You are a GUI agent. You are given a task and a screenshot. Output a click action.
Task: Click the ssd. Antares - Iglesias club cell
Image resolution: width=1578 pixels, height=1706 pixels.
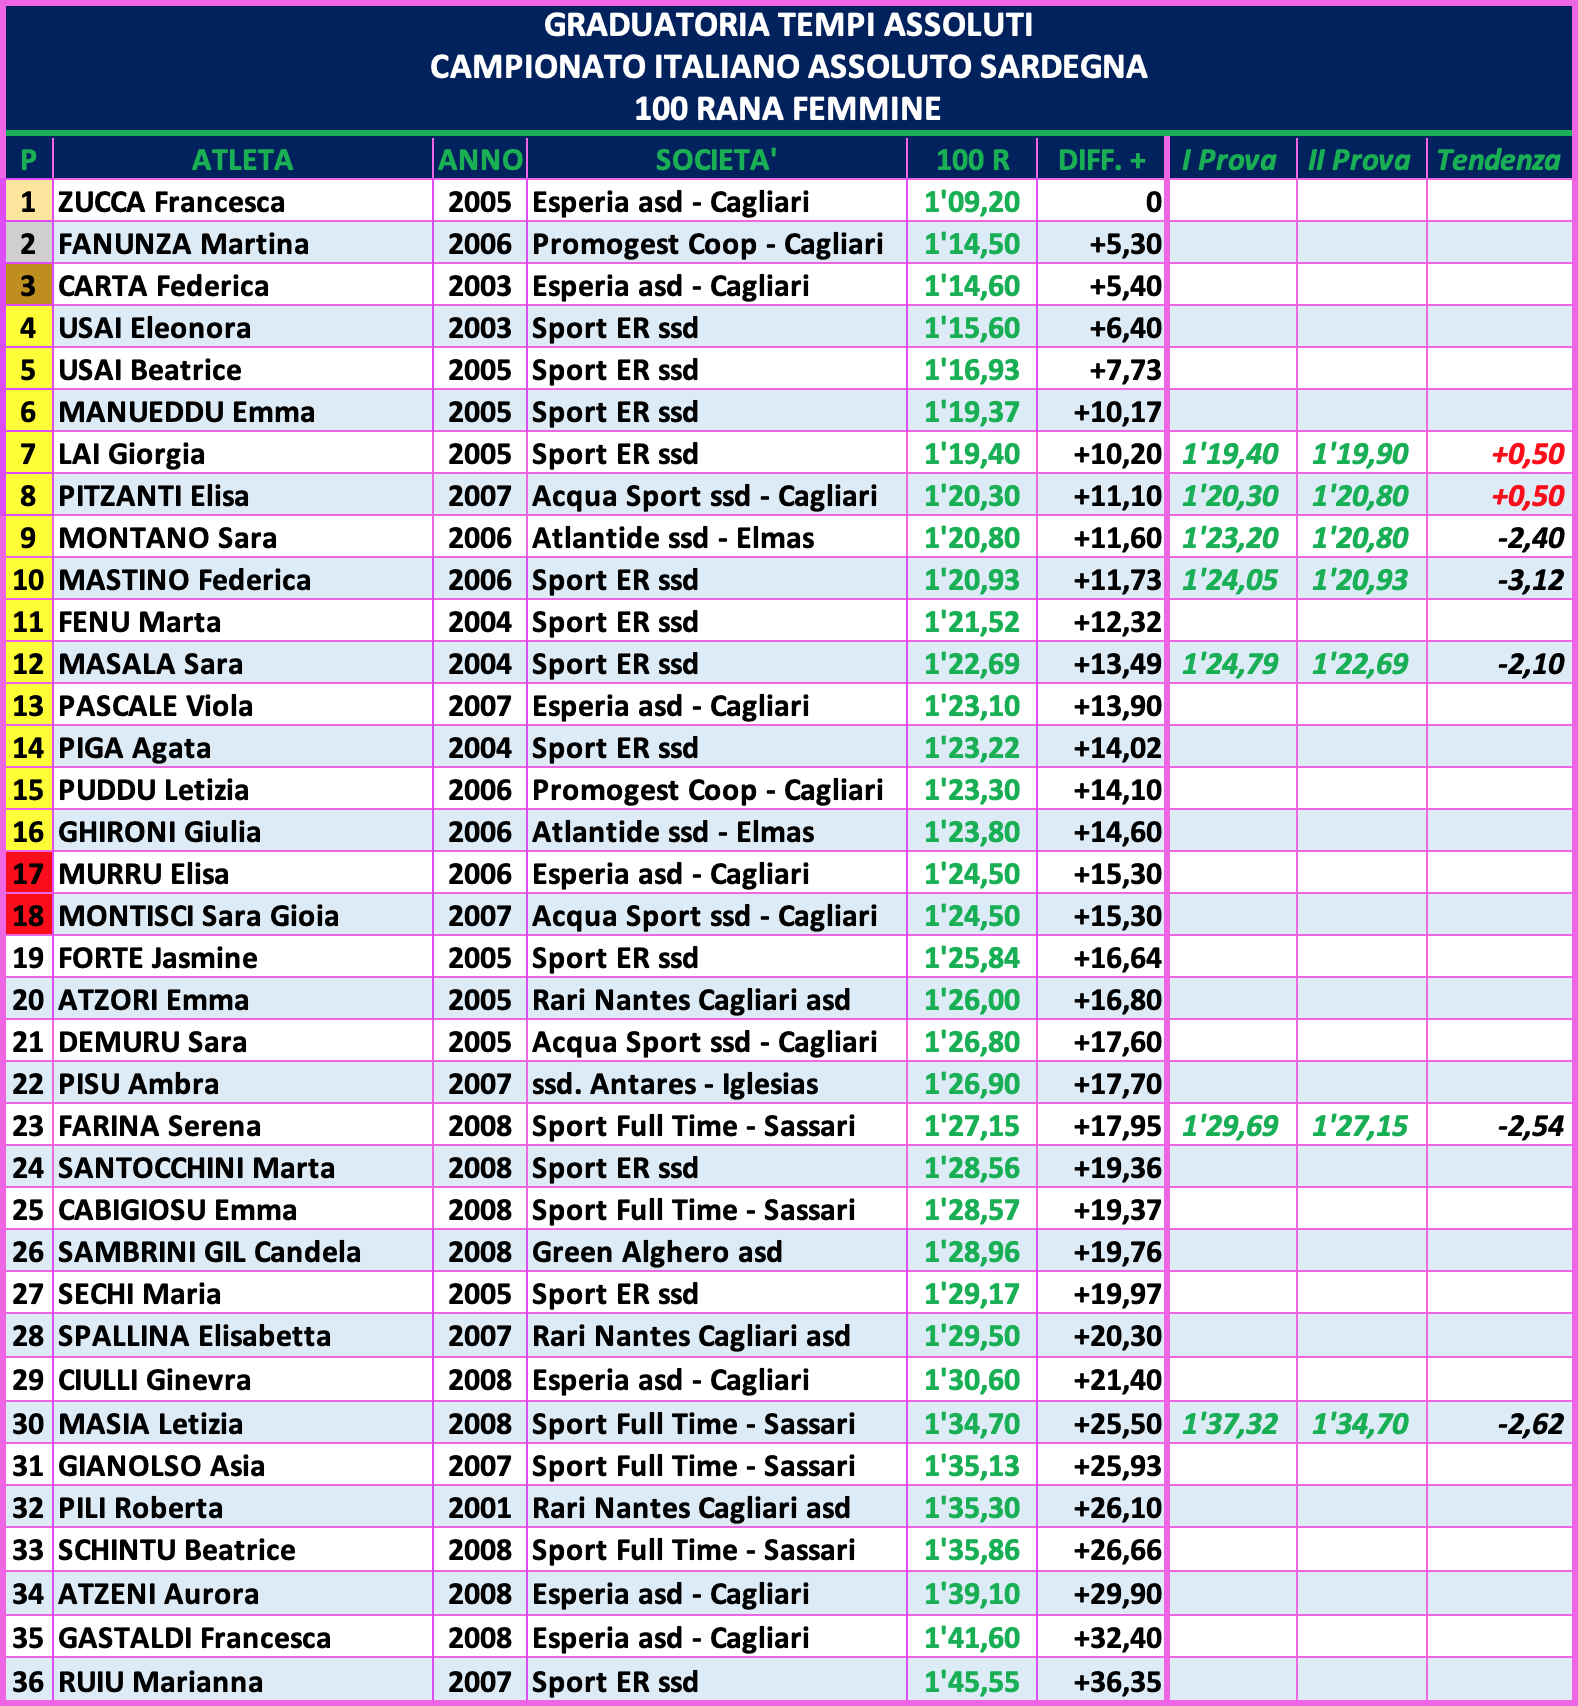[x=675, y=1084]
